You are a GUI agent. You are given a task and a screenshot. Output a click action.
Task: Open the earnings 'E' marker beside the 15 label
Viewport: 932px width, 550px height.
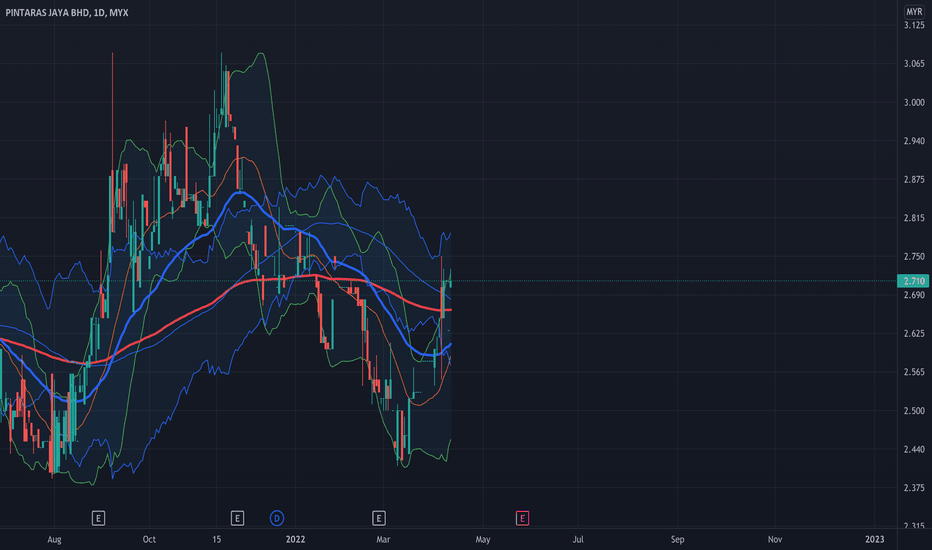click(237, 518)
